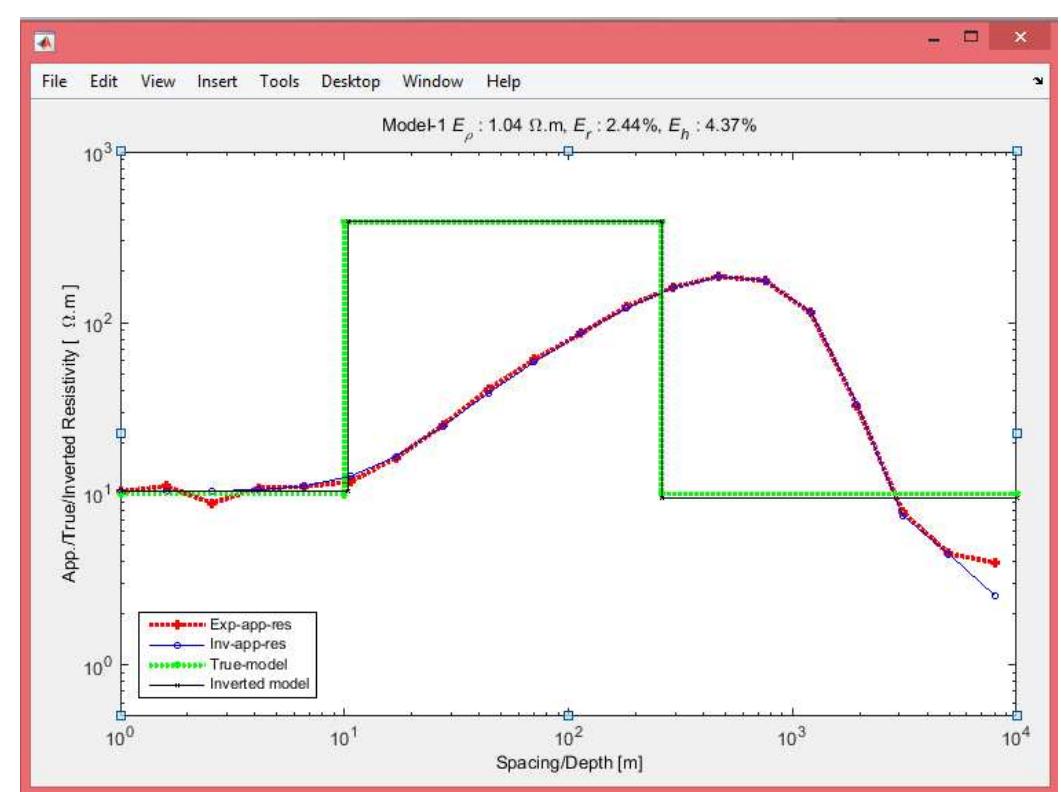Click the dock figure arrow icon
1061x792 pixels.
click(1038, 81)
